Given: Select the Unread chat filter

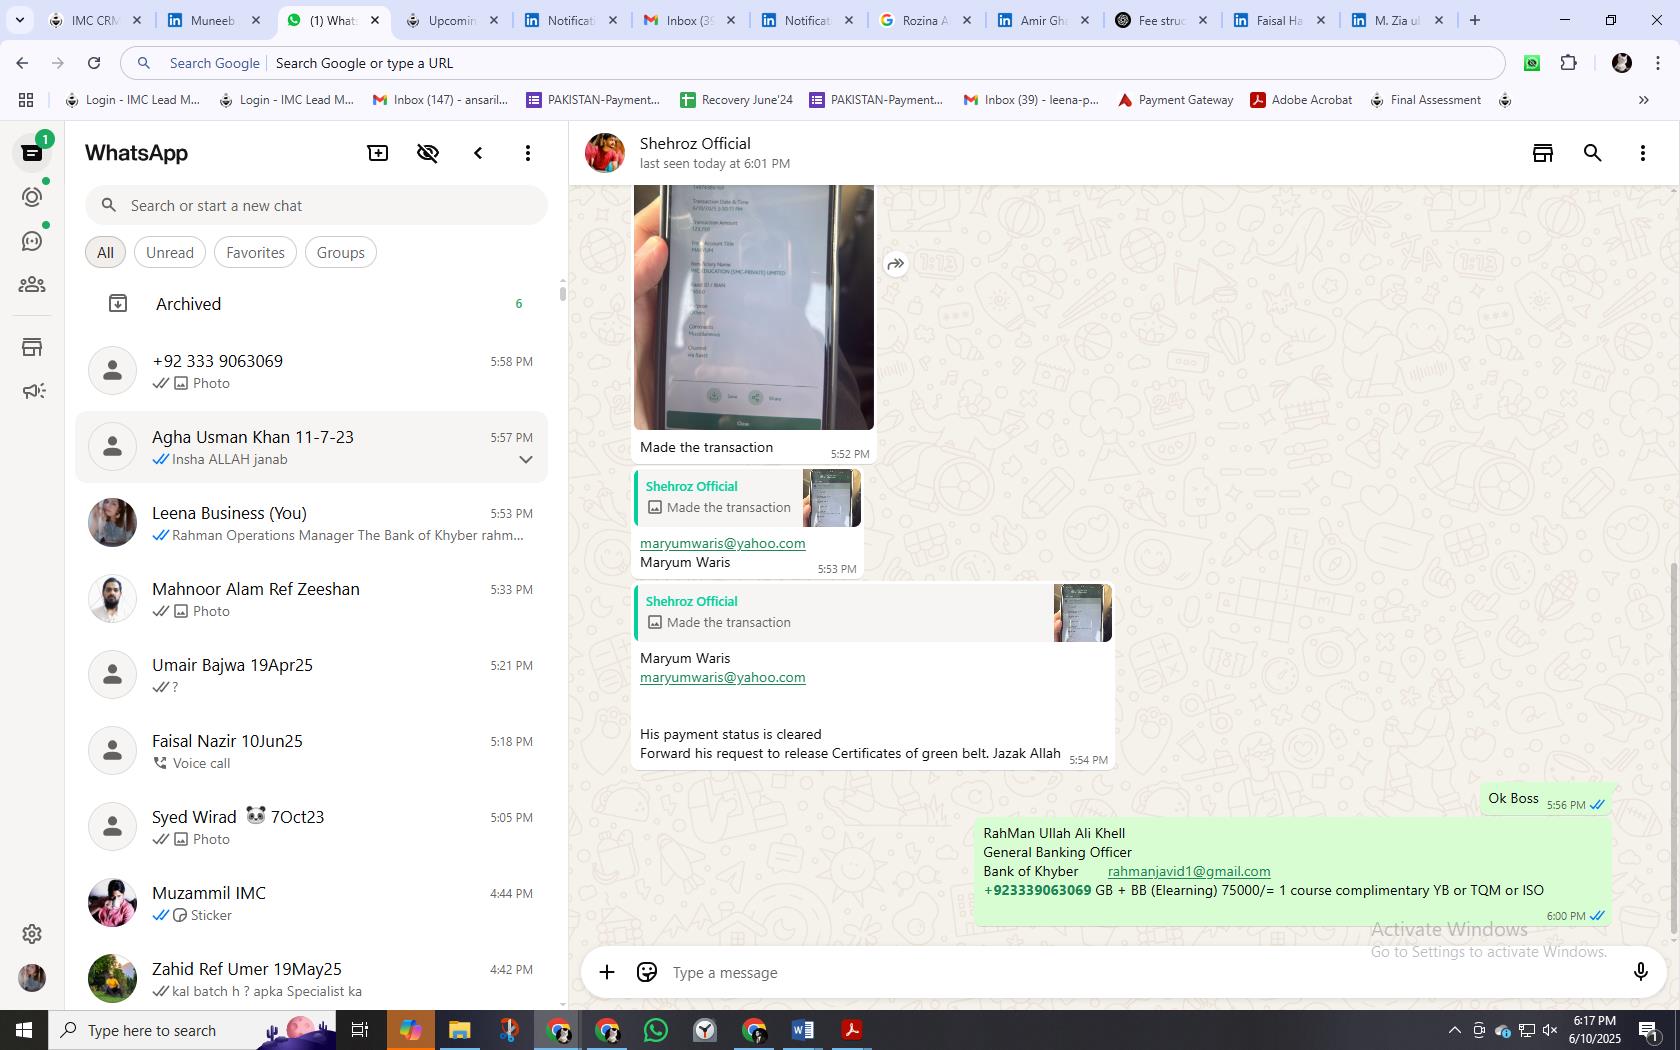Looking at the screenshot, I should pos(170,252).
